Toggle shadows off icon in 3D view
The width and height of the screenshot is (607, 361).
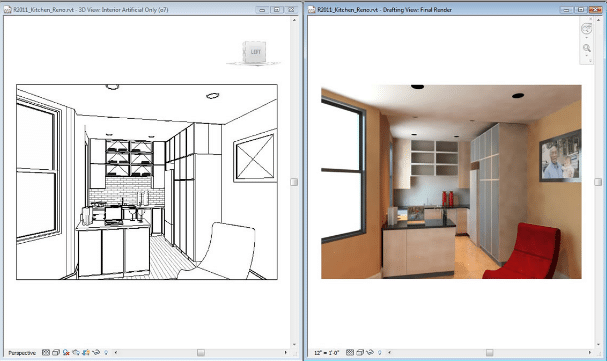[66, 352]
